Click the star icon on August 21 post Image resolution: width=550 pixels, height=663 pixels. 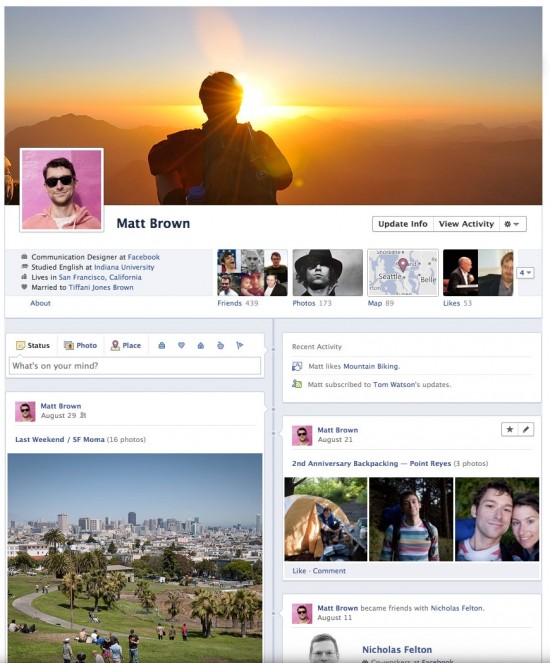tap(510, 430)
